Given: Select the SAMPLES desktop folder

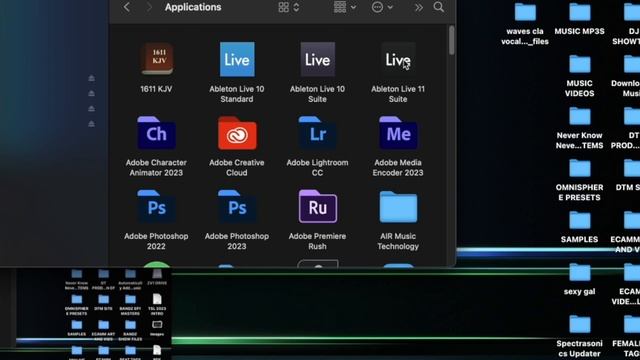Looking at the screenshot, I should 580,220.
